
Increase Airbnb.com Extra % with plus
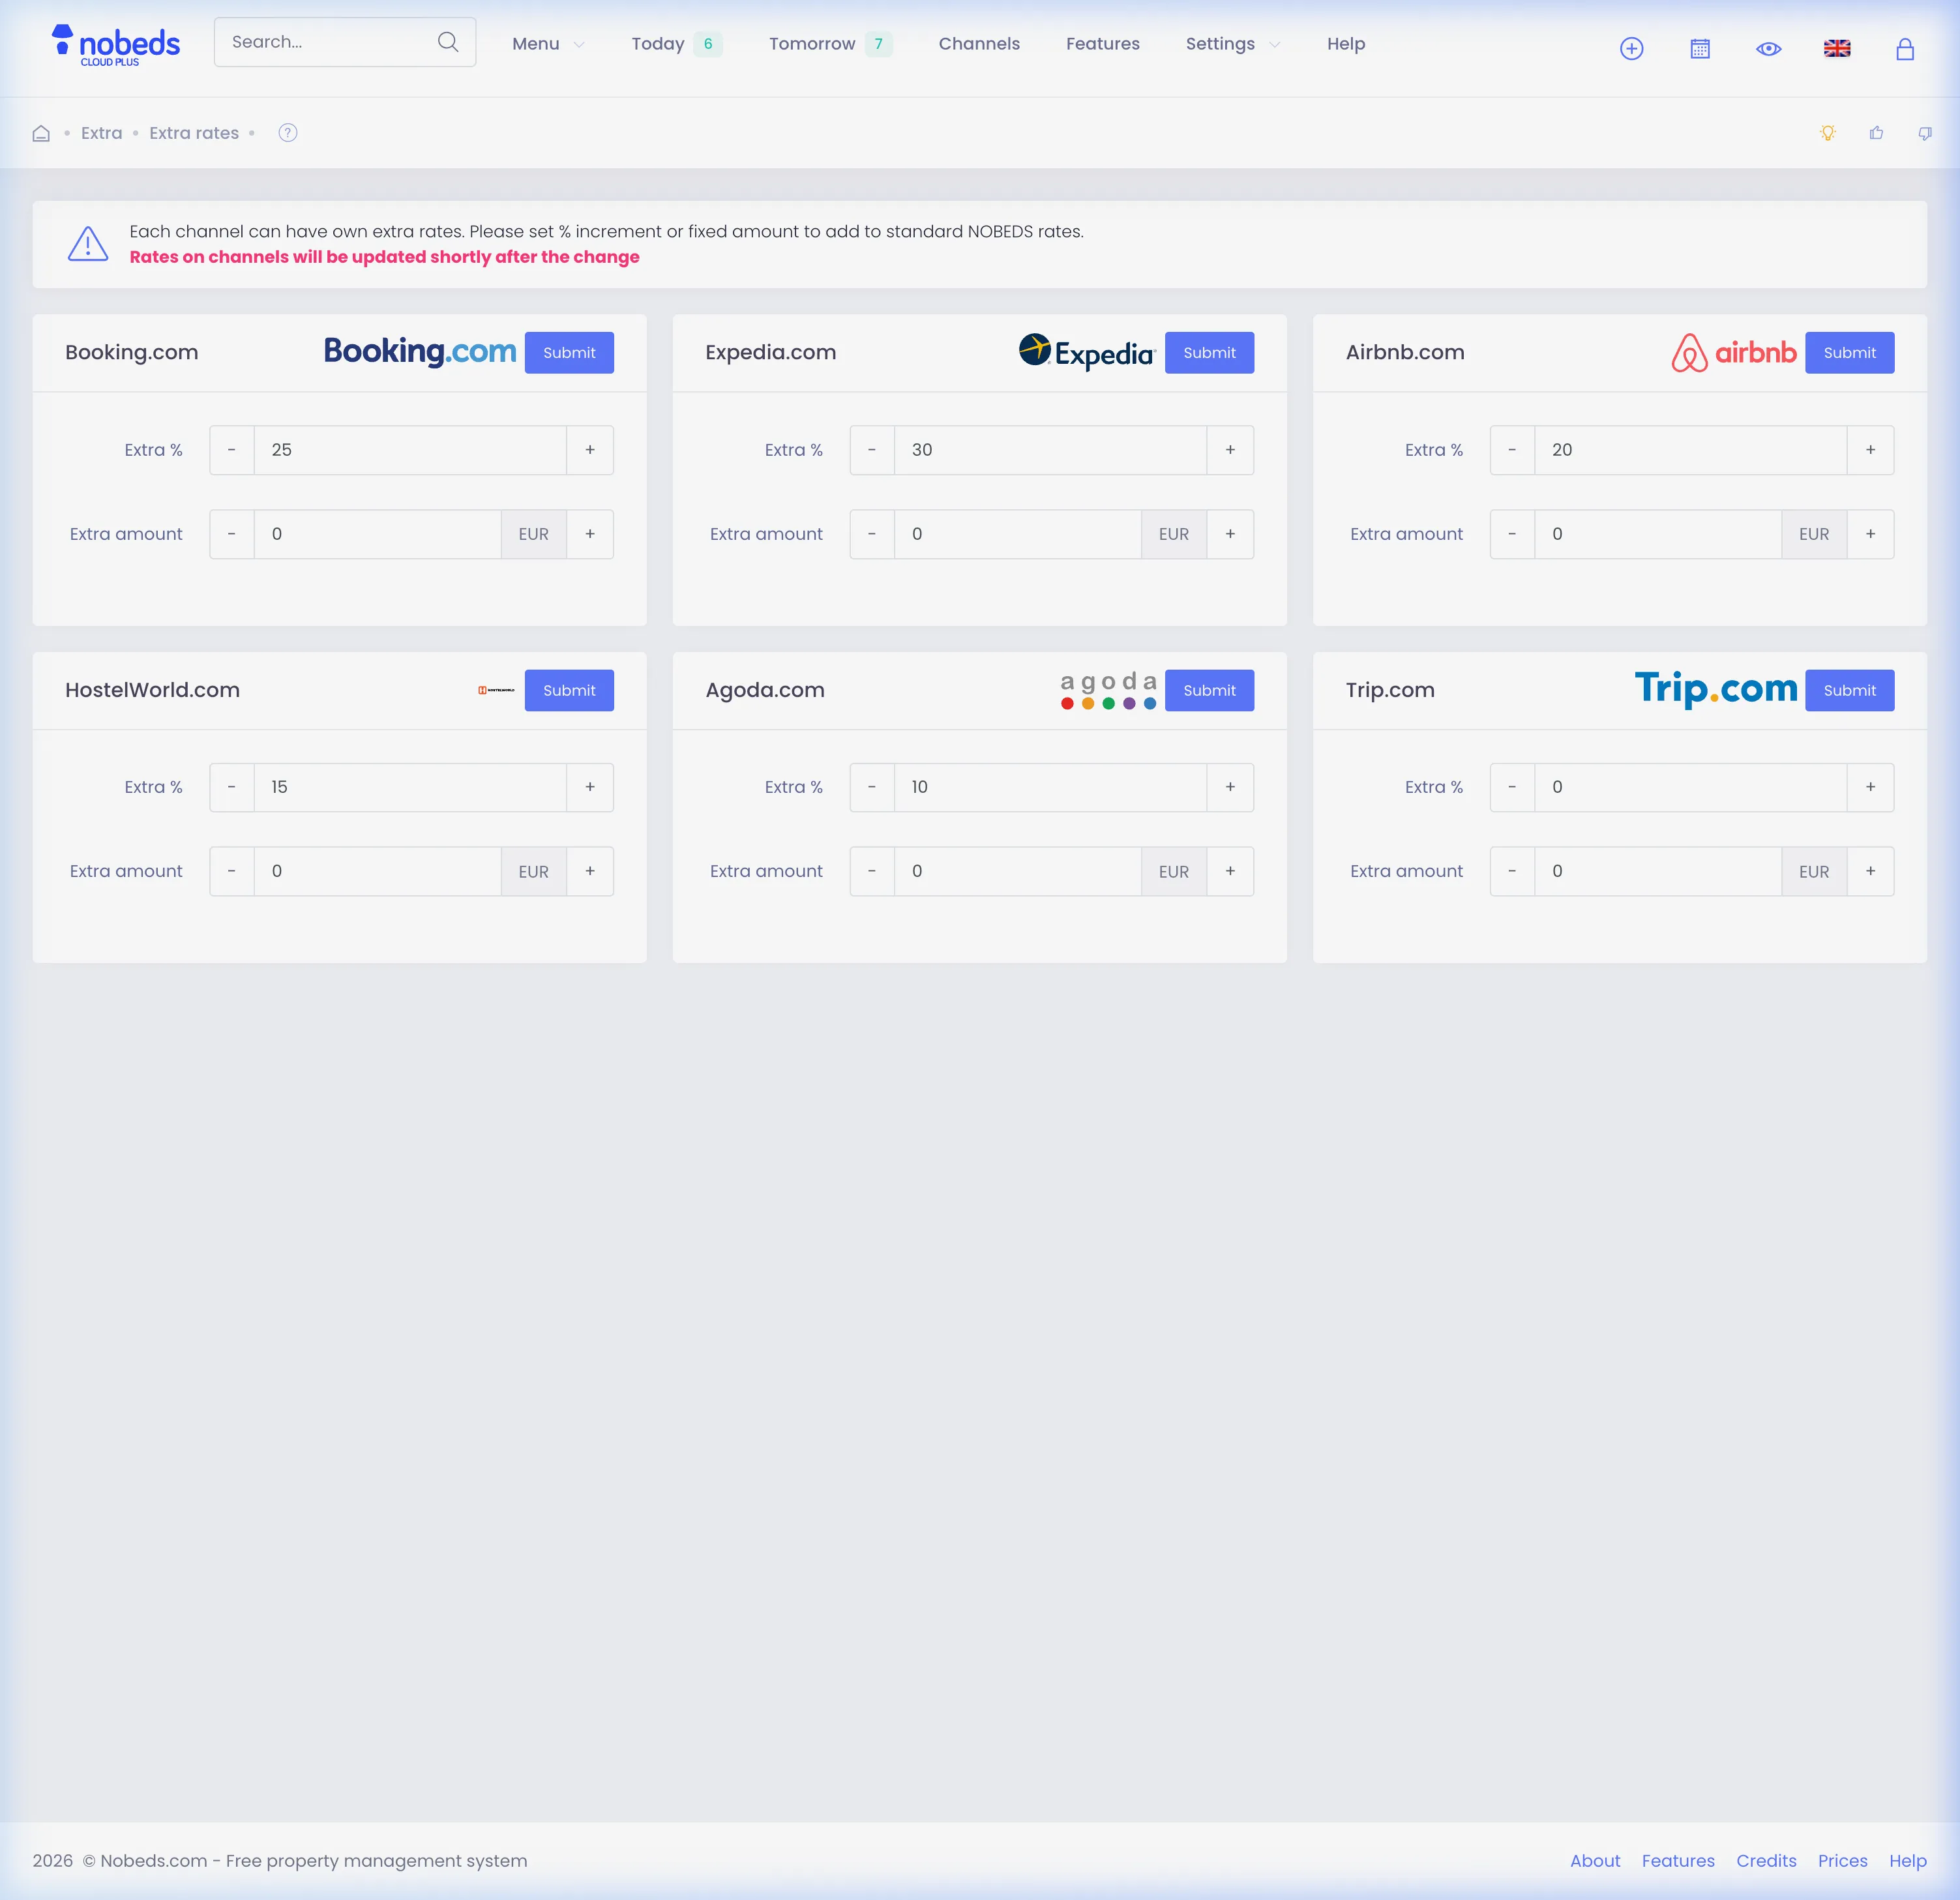coord(1870,450)
